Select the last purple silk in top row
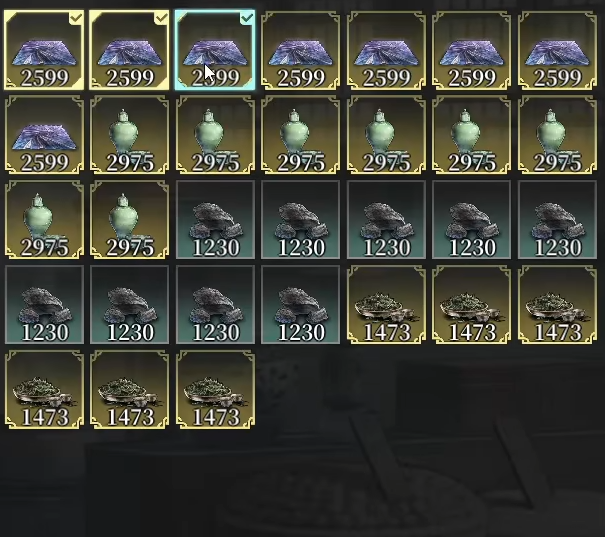The image size is (605, 537). click(557, 50)
